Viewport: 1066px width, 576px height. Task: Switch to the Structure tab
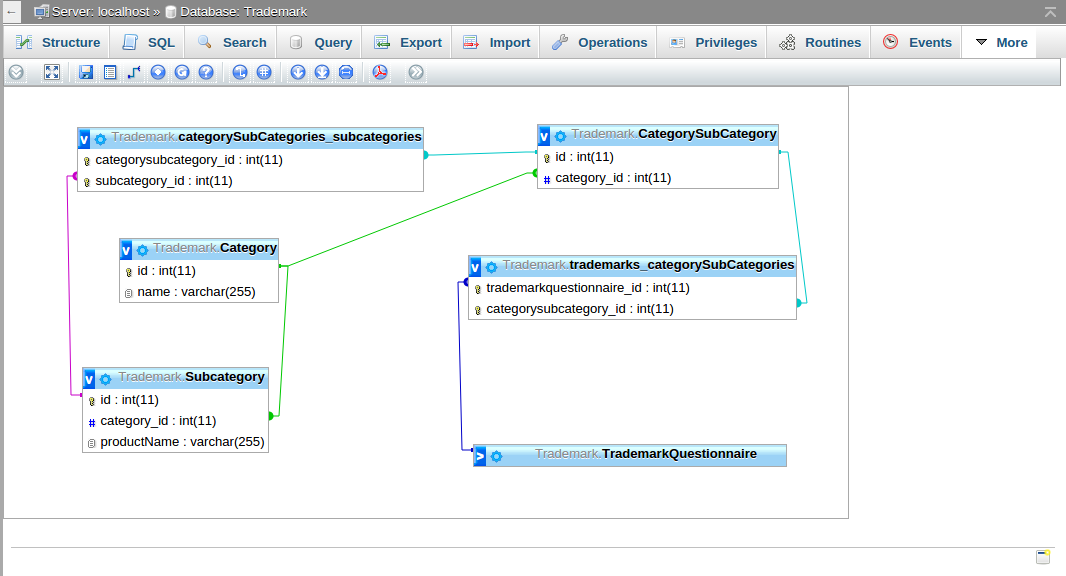[58, 42]
